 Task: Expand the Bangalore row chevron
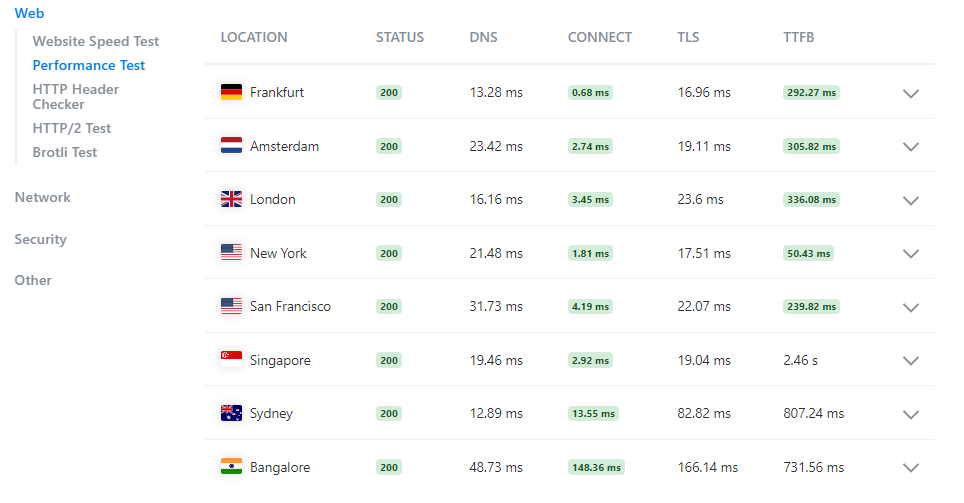tap(910, 467)
